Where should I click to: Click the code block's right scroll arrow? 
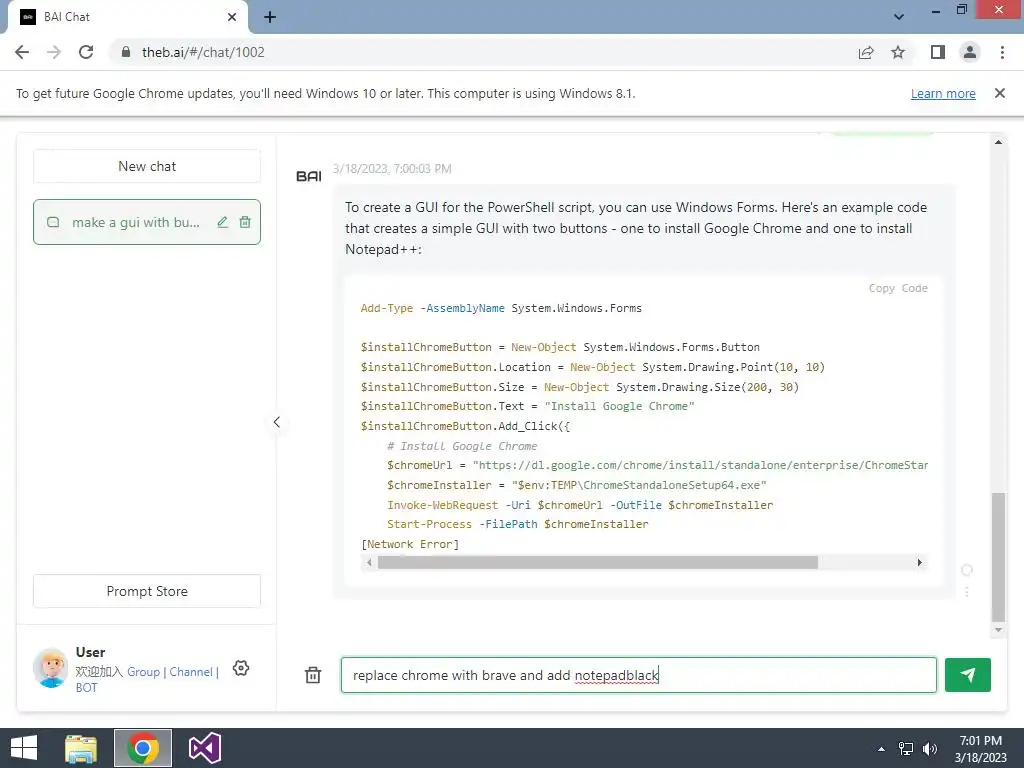[920, 562]
